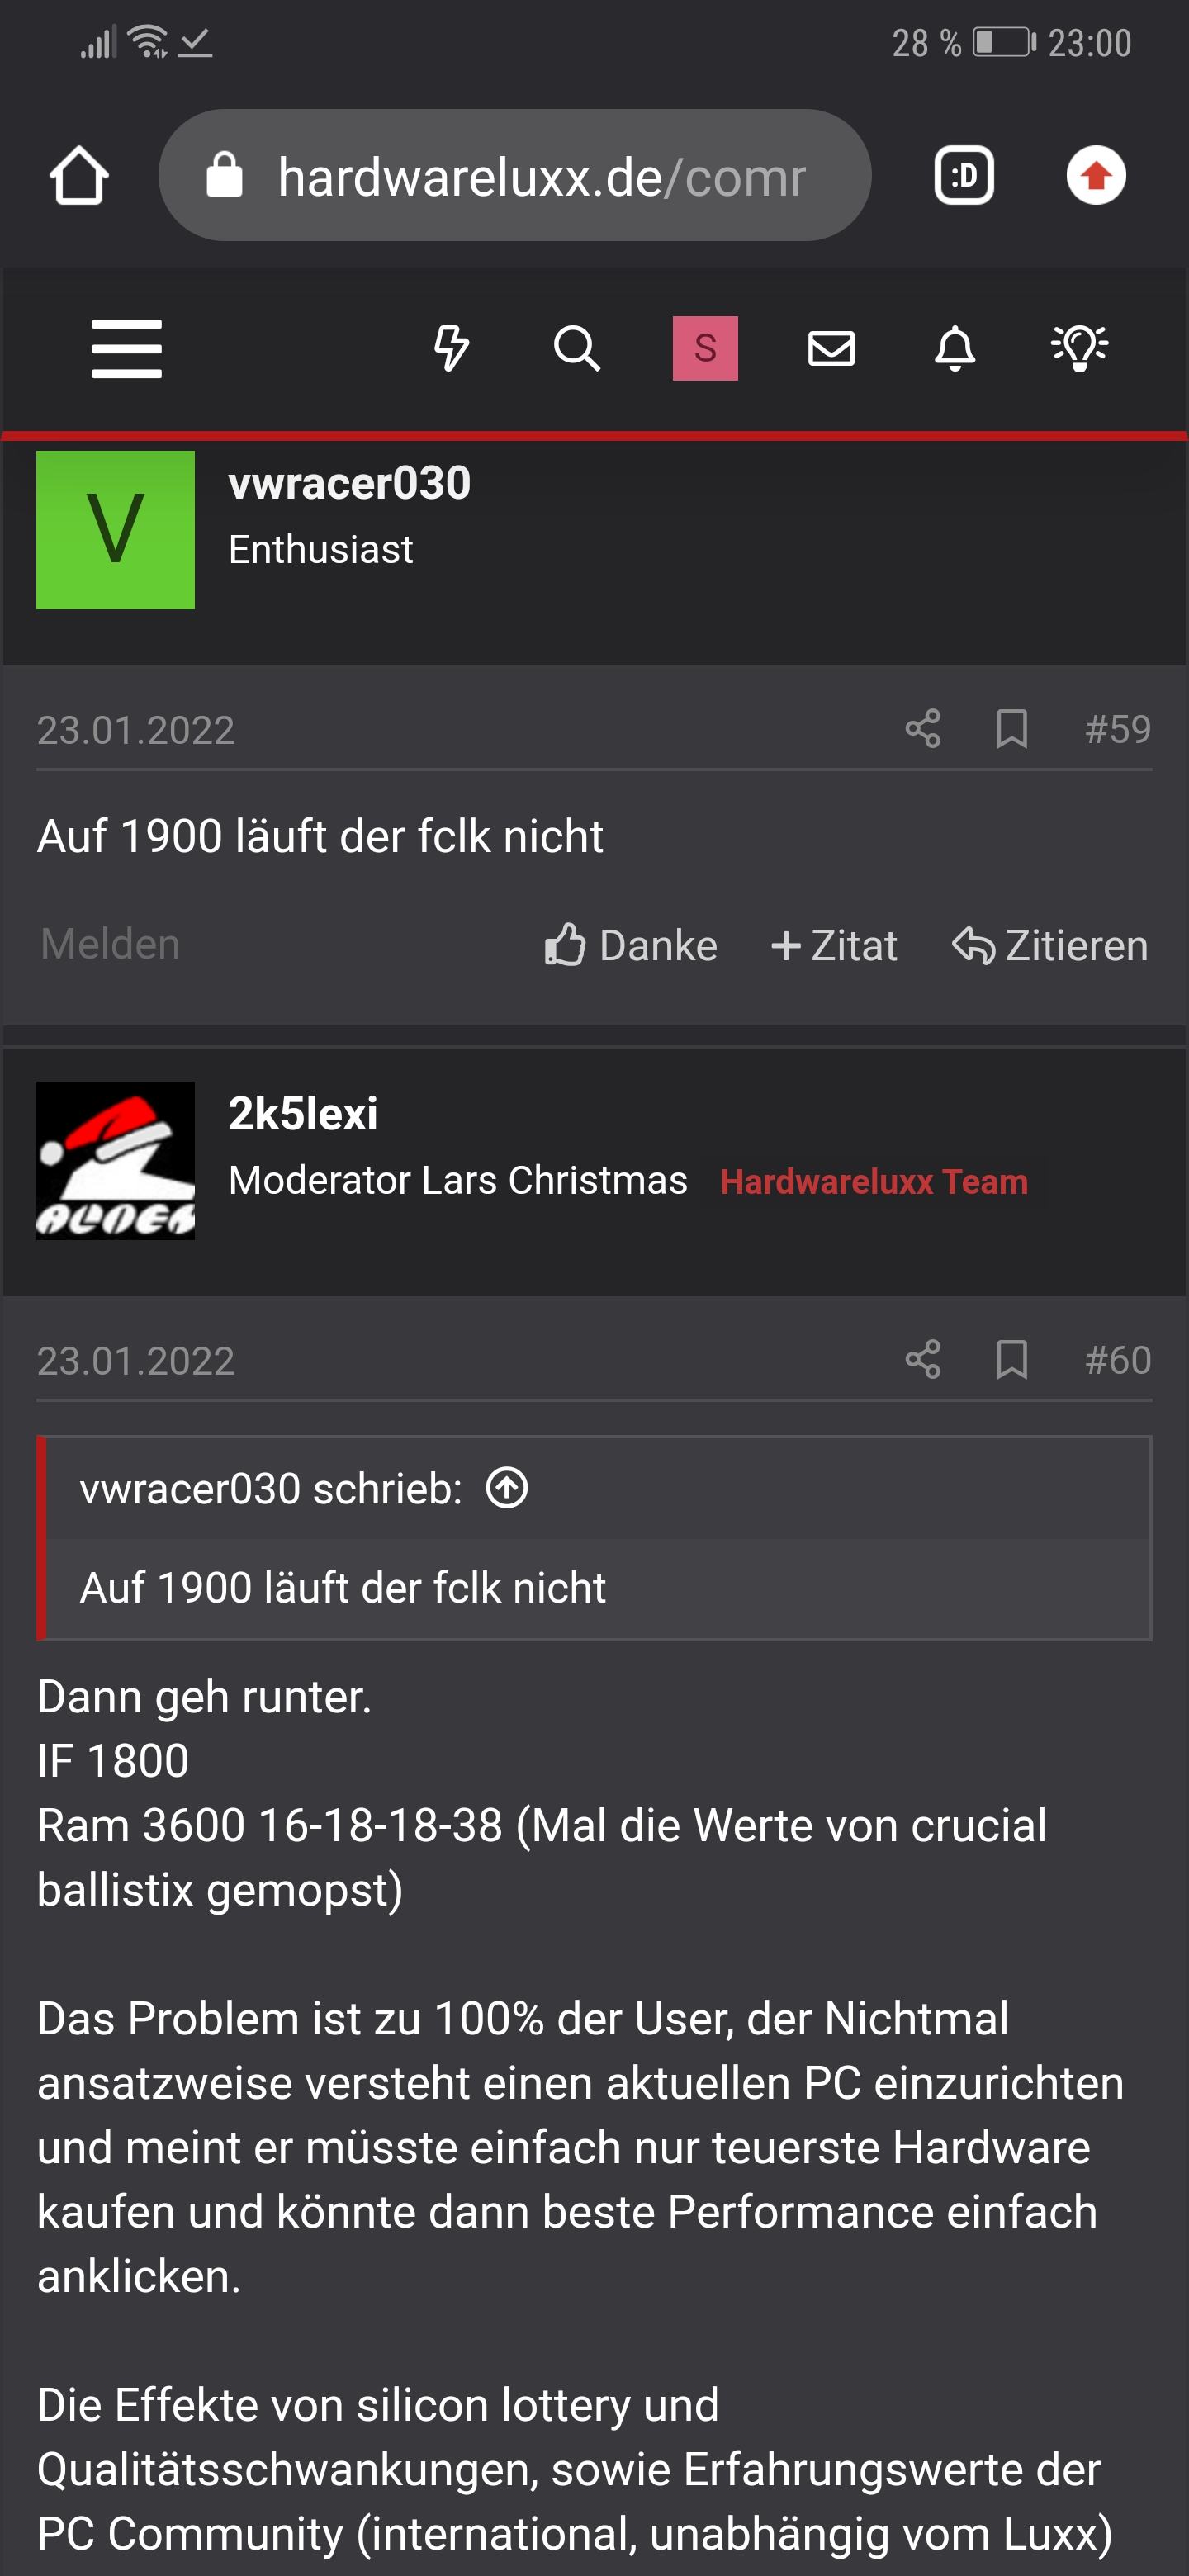Open the hamburger navigation menu
1189x2576 pixels.
[126, 349]
